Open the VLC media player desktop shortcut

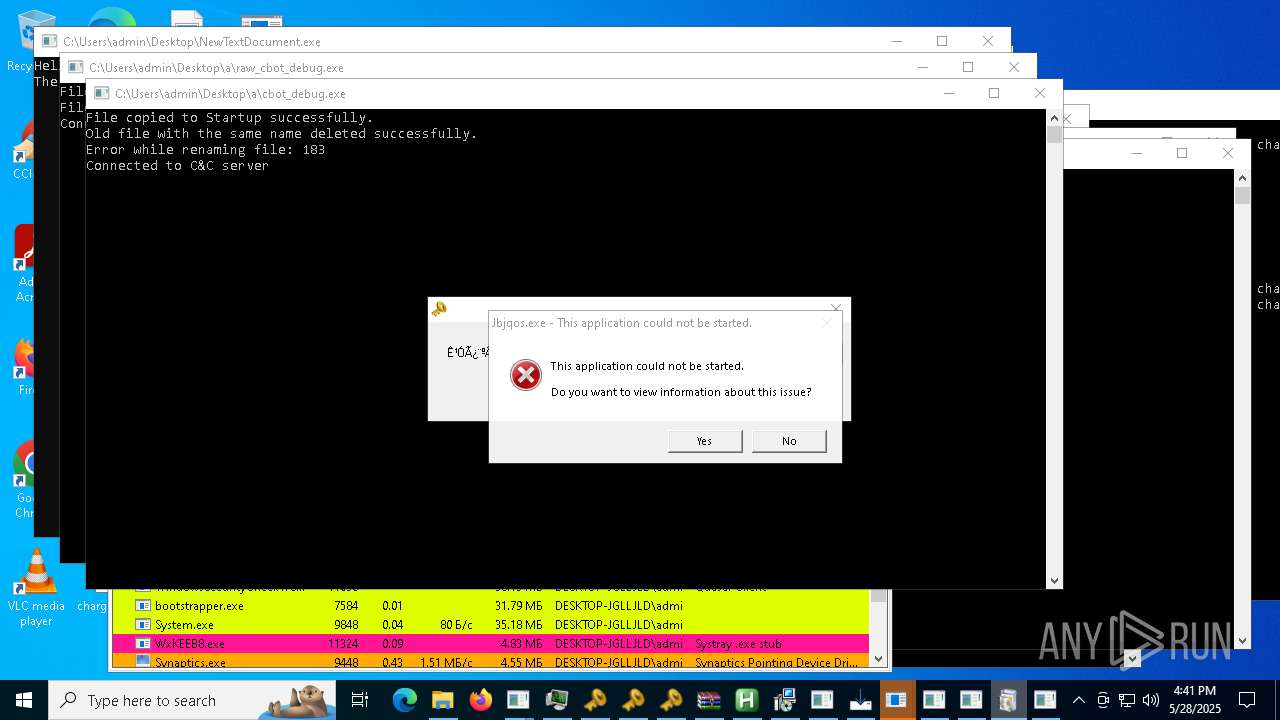click(x=37, y=588)
